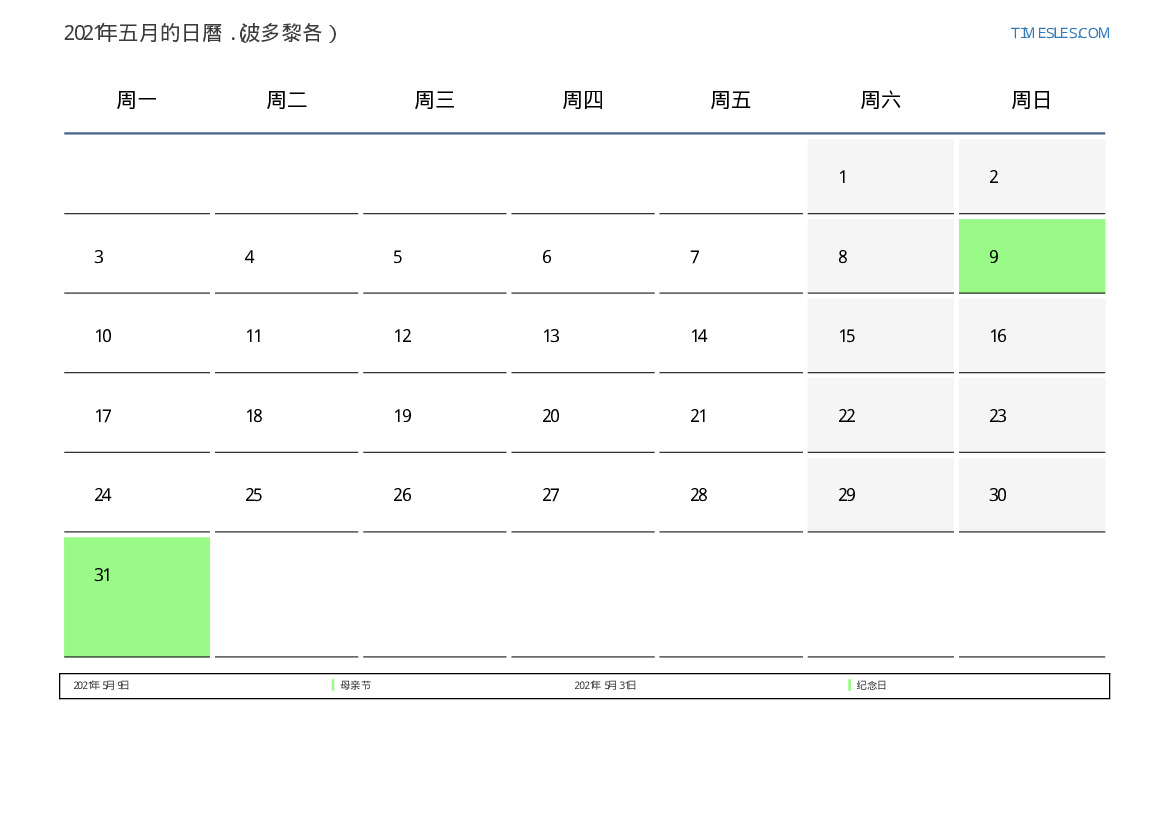This screenshot has height=827, width=1169.
Task: Select the May 31 date in legend
Action: point(605,685)
